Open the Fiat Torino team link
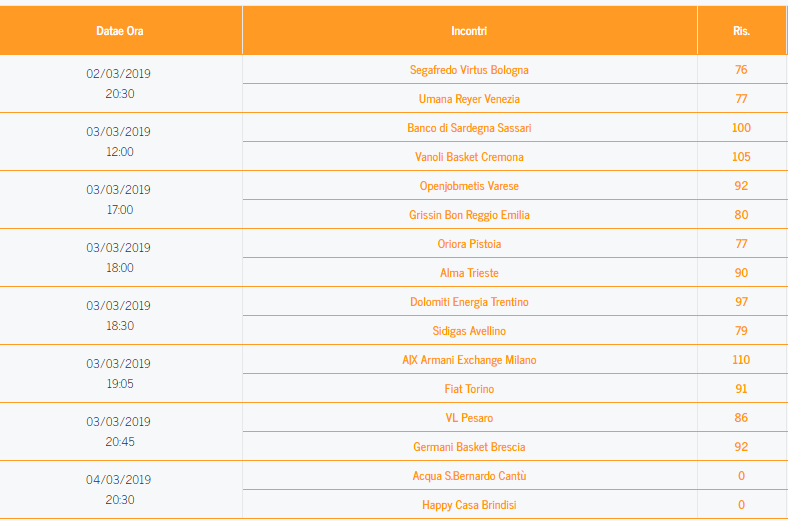This screenshot has height=521, width=788. (469, 389)
